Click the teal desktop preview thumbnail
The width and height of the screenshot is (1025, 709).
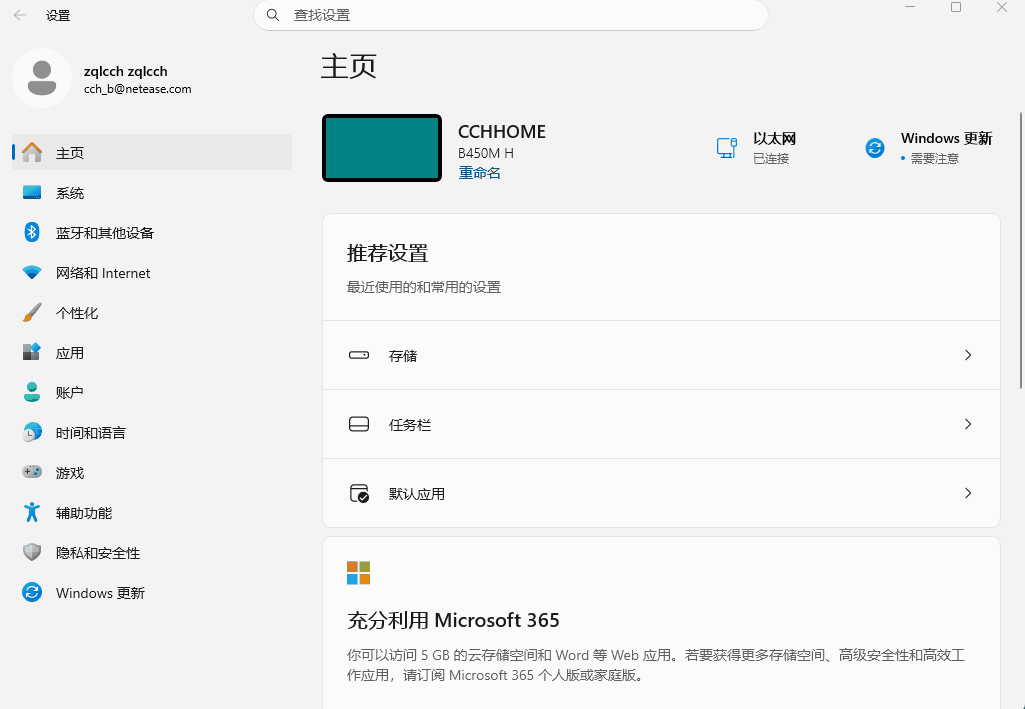point(382,148)
